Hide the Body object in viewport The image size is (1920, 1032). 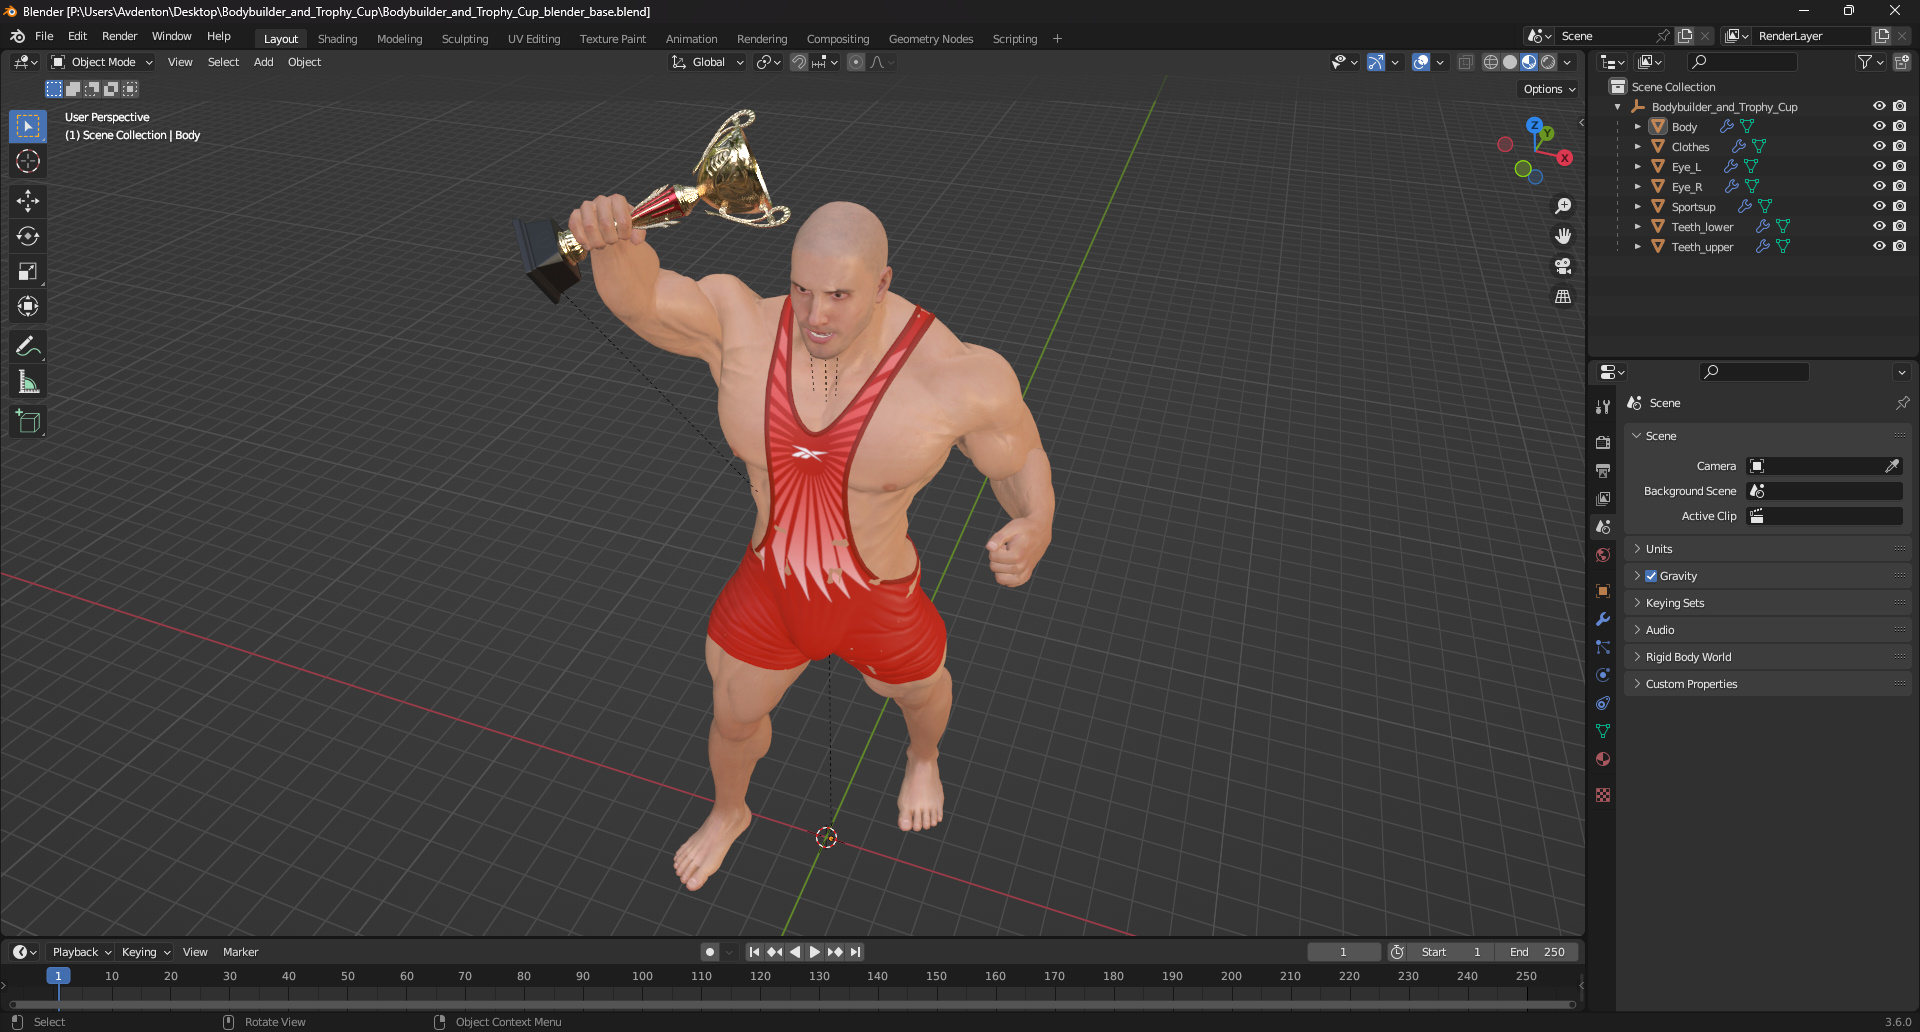coord(1879,126)
